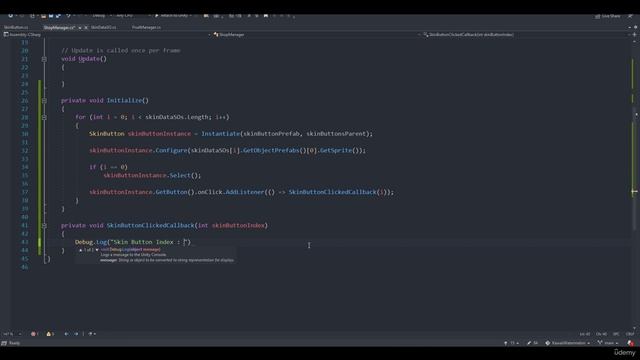Click the skinButtonInstance.Select() line
The width and height of the screenshot is (640, 360).
tap(152, 176)
